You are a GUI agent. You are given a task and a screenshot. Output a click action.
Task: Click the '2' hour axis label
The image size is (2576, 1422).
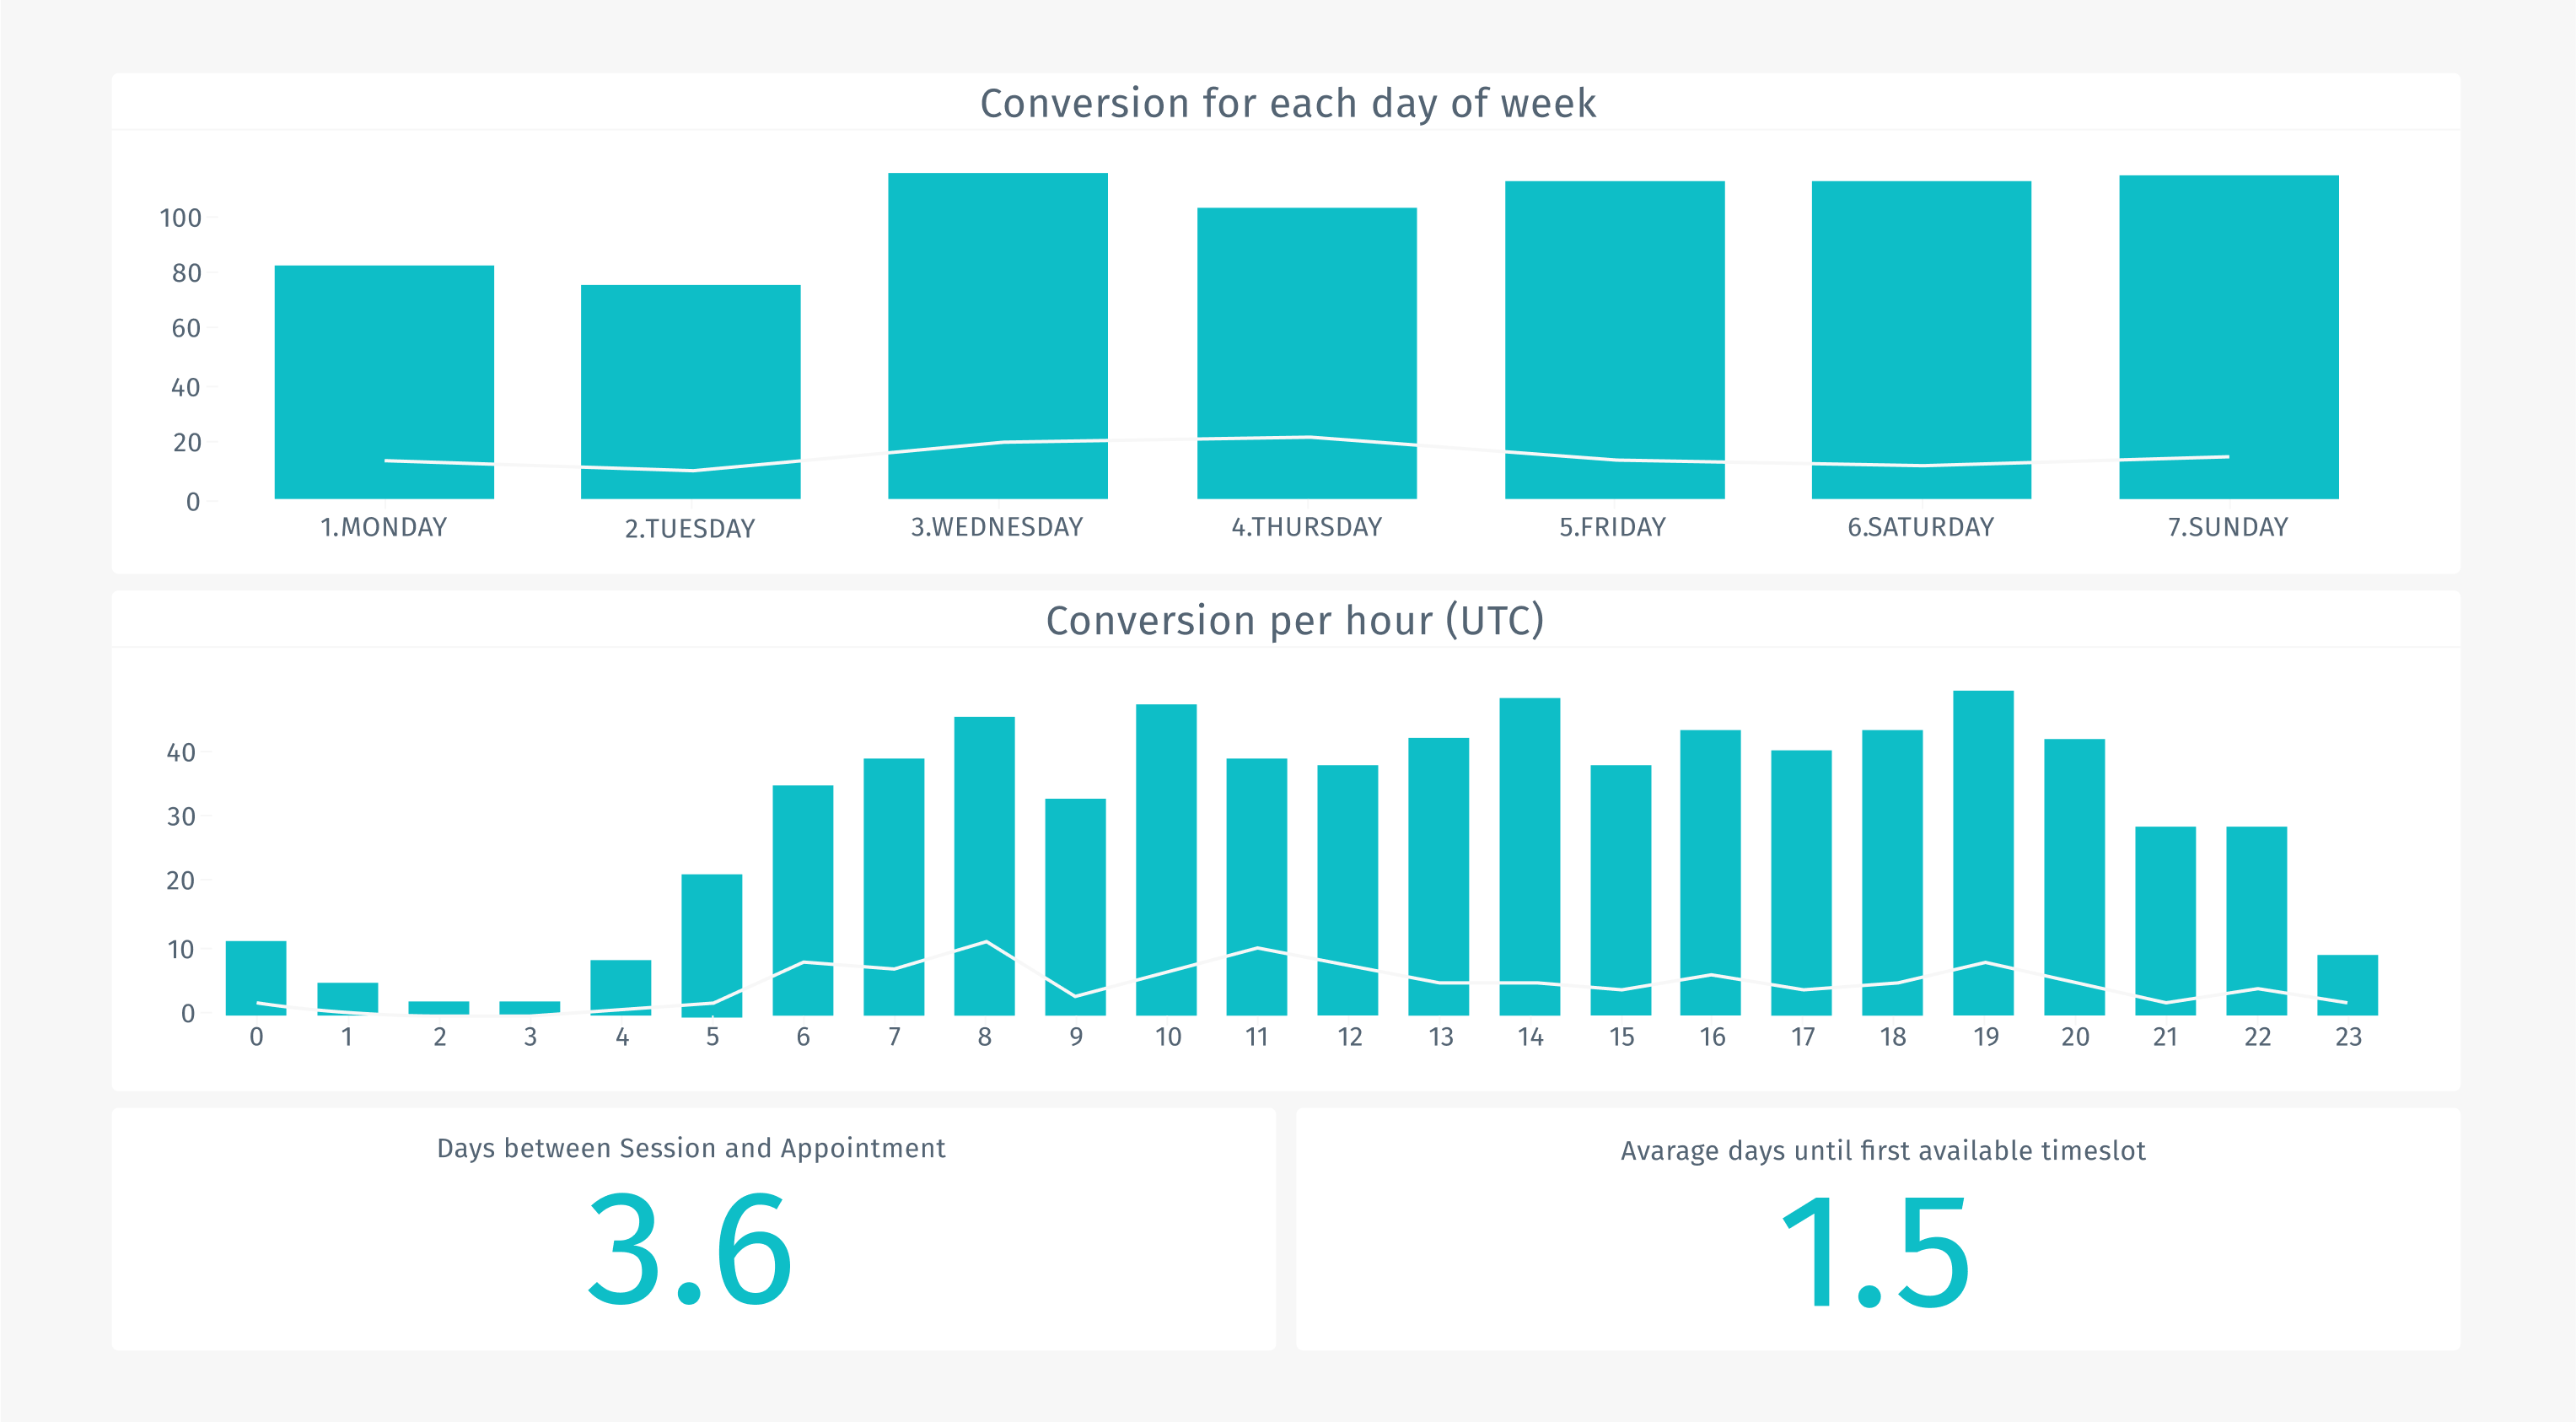[439, 1037]
